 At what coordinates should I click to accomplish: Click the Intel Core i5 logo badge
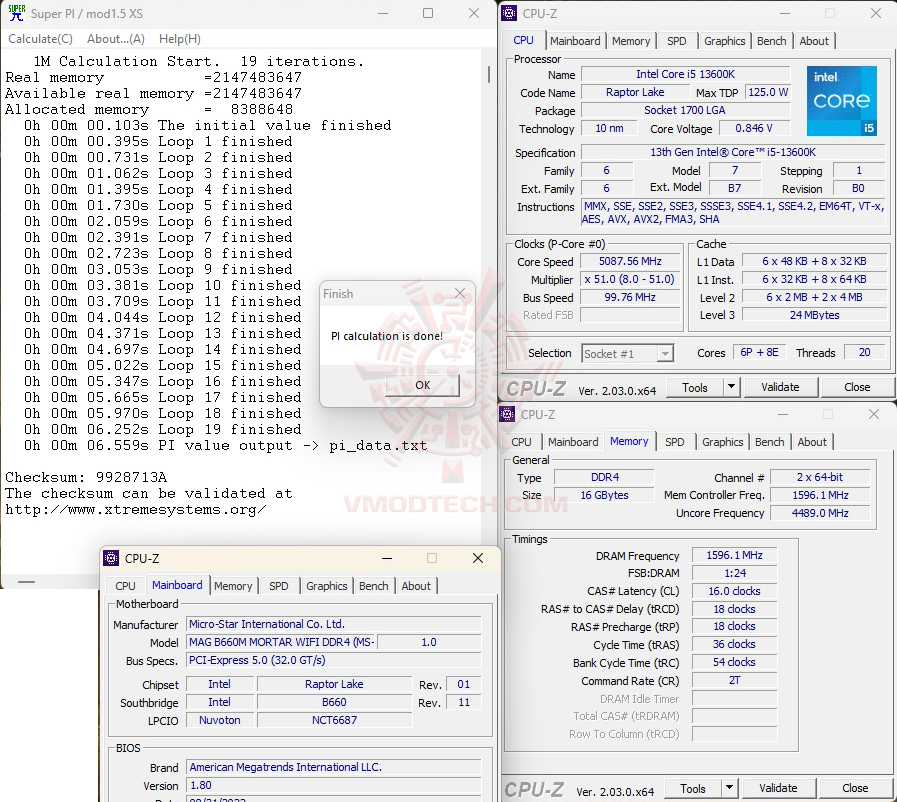pyautogui.click(x=841, y=101)
